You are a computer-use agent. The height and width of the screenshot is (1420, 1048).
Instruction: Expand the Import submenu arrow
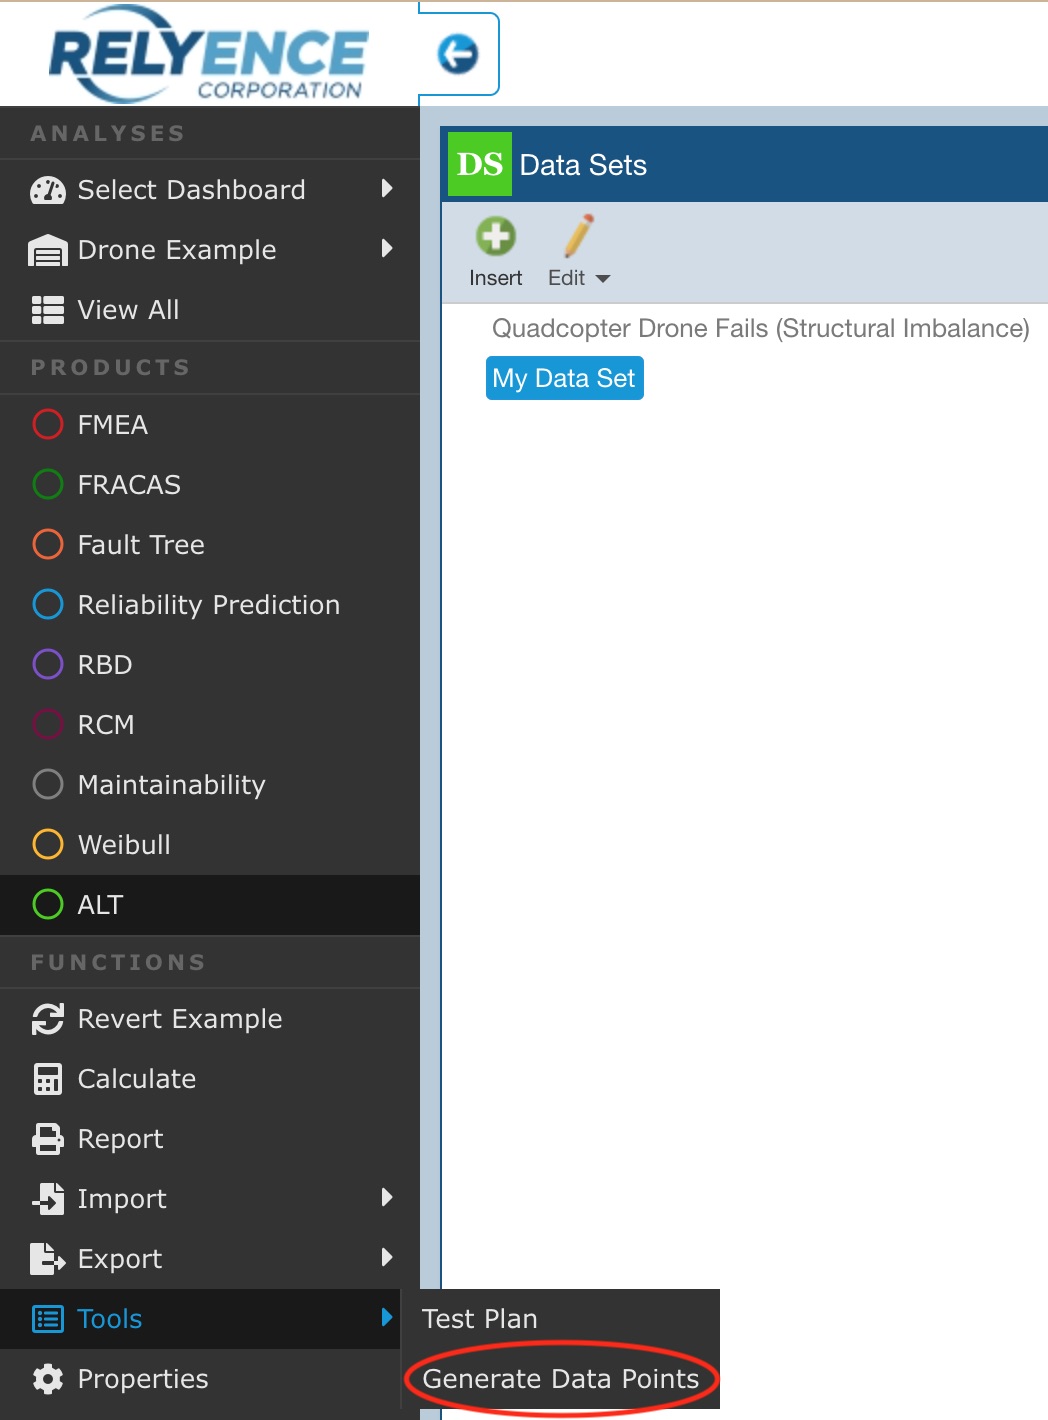coord(387,1198)
